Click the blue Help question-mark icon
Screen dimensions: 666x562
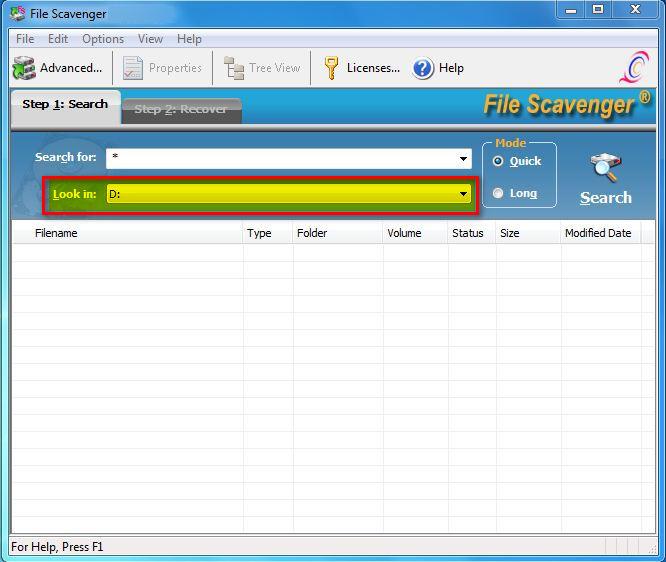(423, 68)
